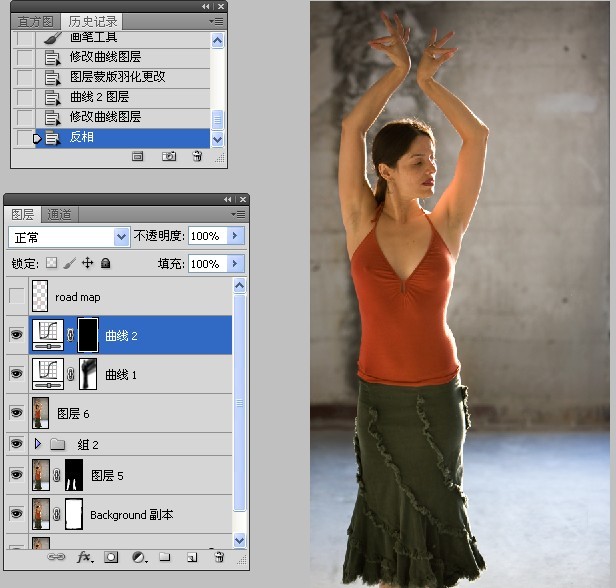Set history brush source for 图层蒙版羽化更改
The height and width of the screenshot is (588, 616).
(x=24, y=77)
